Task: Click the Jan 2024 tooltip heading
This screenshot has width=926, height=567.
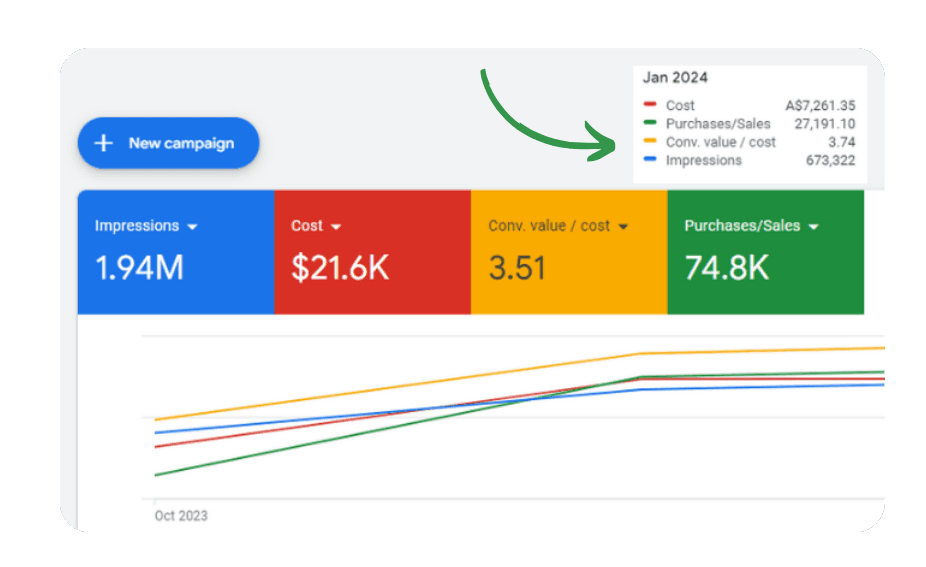Action: click(x=675, y=77)
